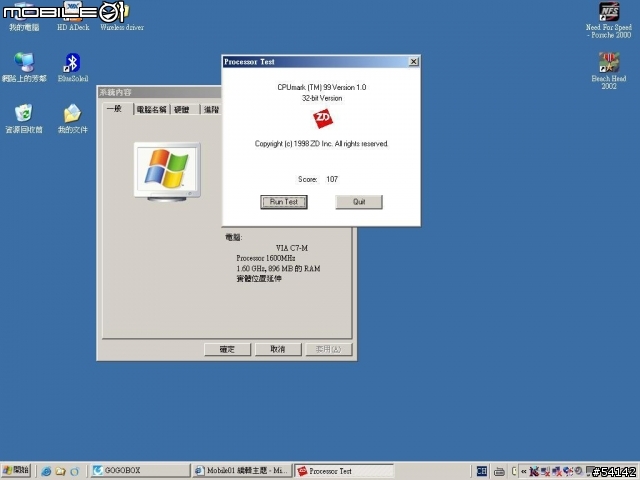Screen dimensions: 640x480
Task: Launch Need For Speed Porsche 2000 shortcut
Action: 609,13
